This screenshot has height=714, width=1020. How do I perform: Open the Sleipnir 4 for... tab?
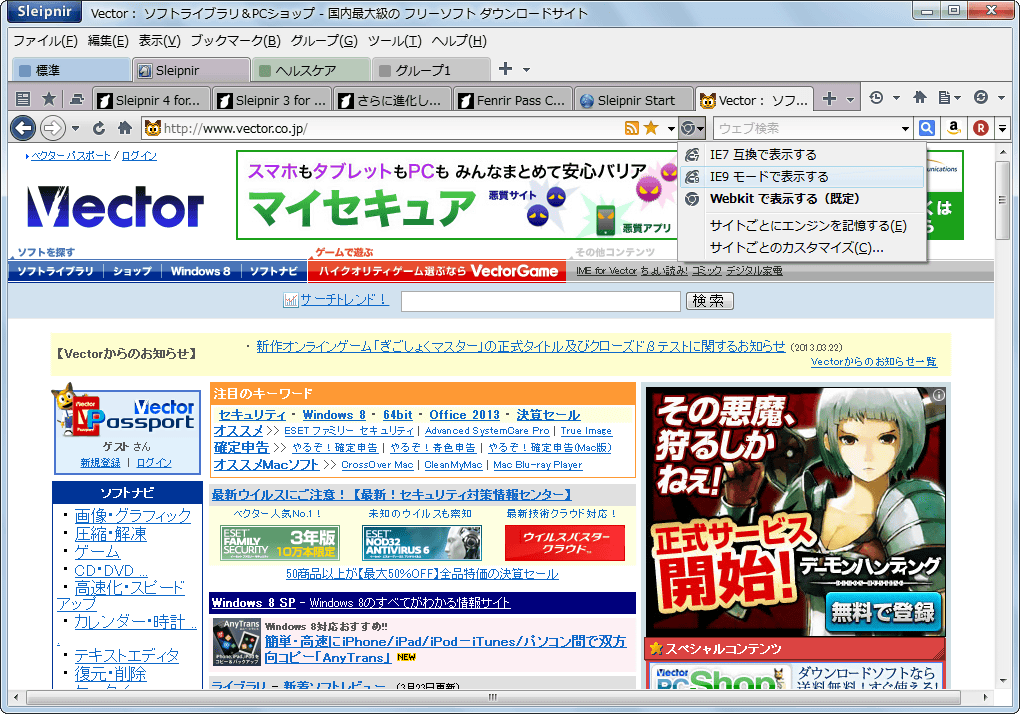(x=151, y=100)
